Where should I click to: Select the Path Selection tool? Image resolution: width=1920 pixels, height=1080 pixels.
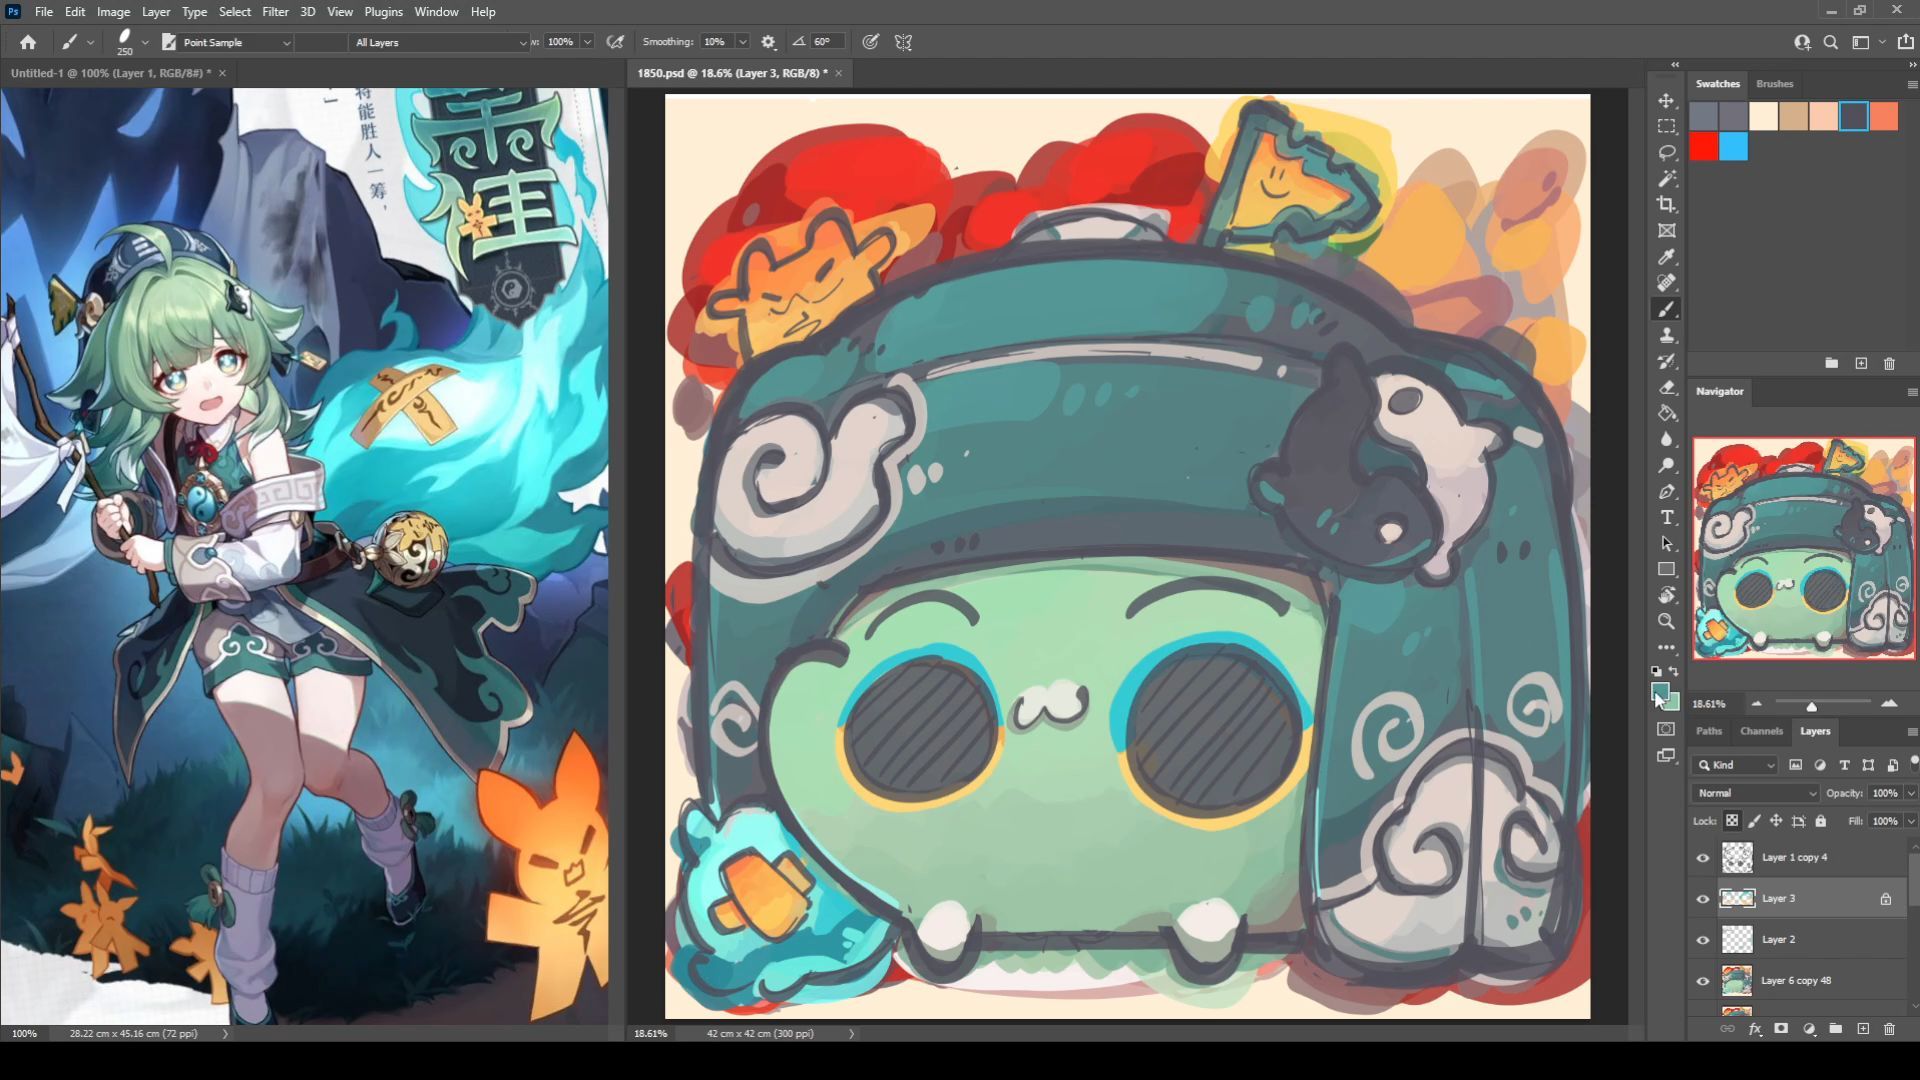pos(1666,543)
